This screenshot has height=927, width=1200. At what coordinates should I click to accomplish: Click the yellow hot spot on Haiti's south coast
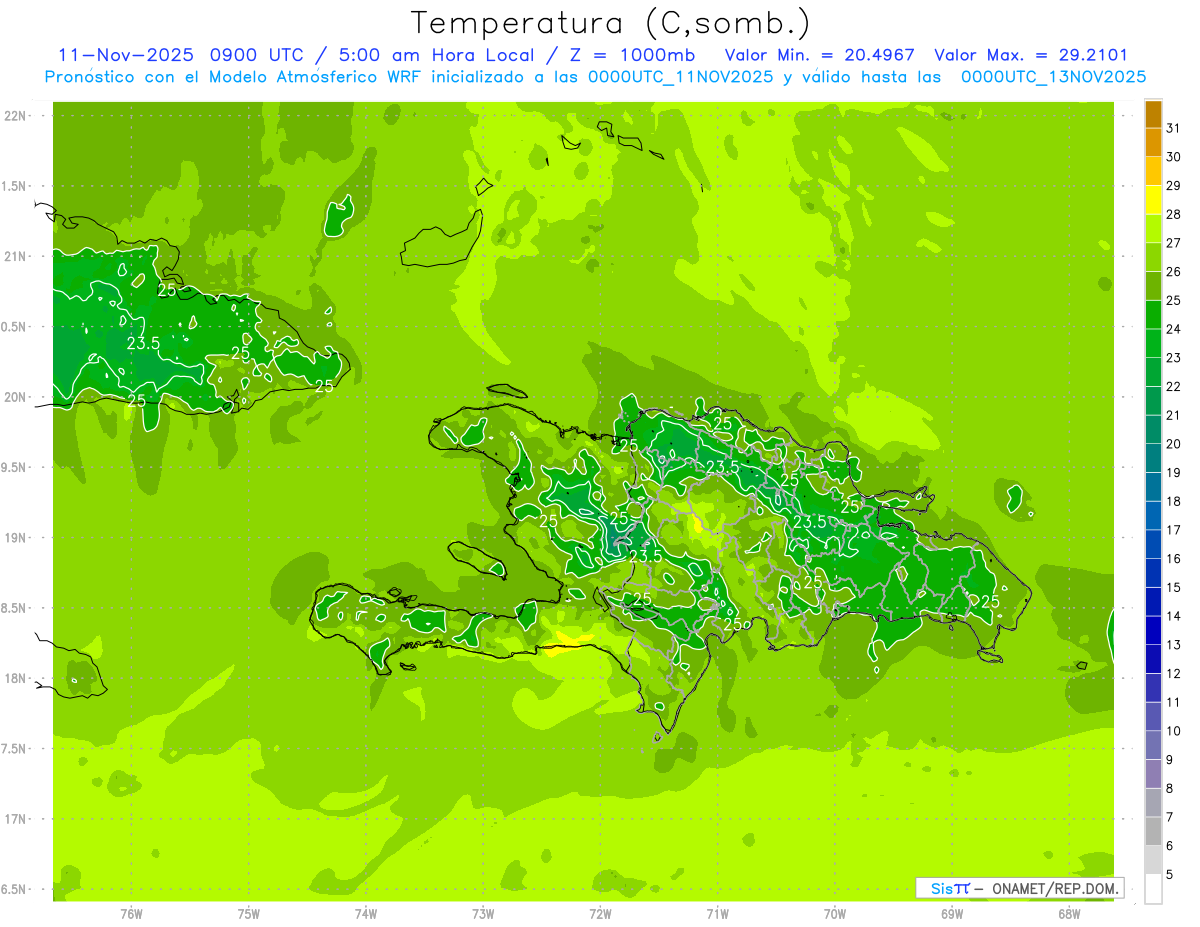click(x=571, y=639)
